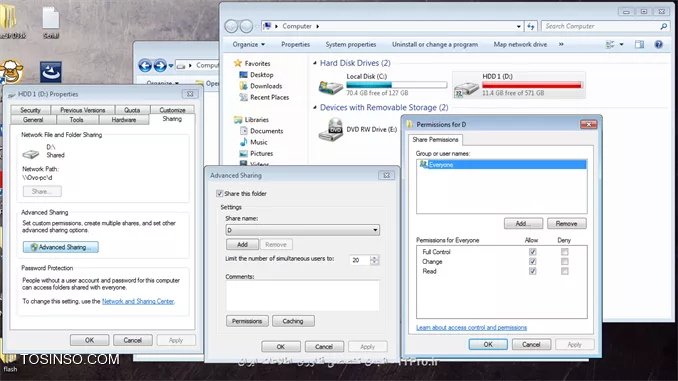Click OK in Permissions for D dialog

[x=488, y=344]
